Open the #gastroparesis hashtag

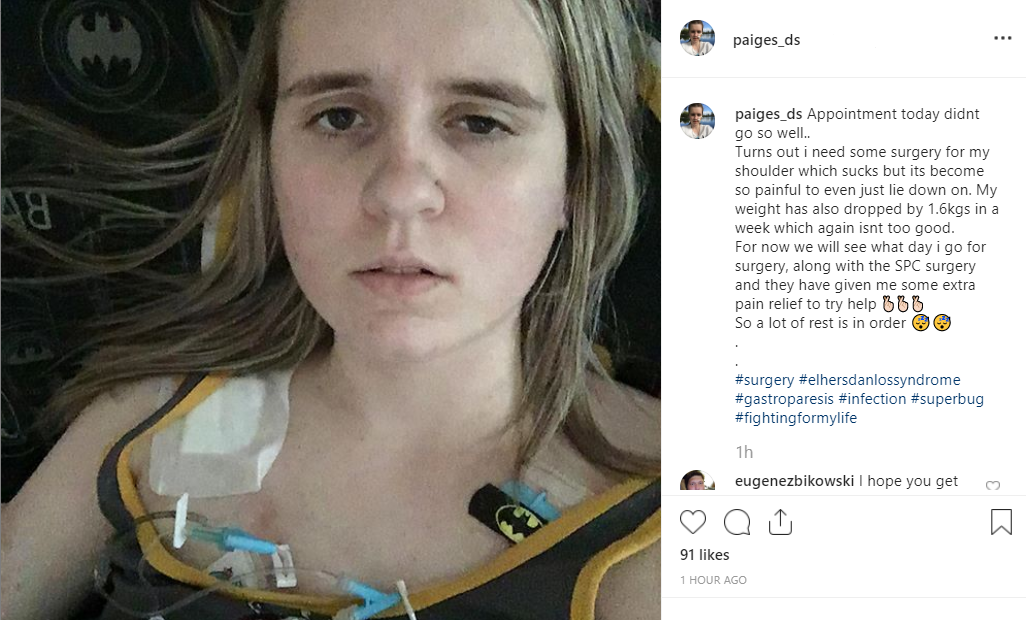[x=784, y=399]
